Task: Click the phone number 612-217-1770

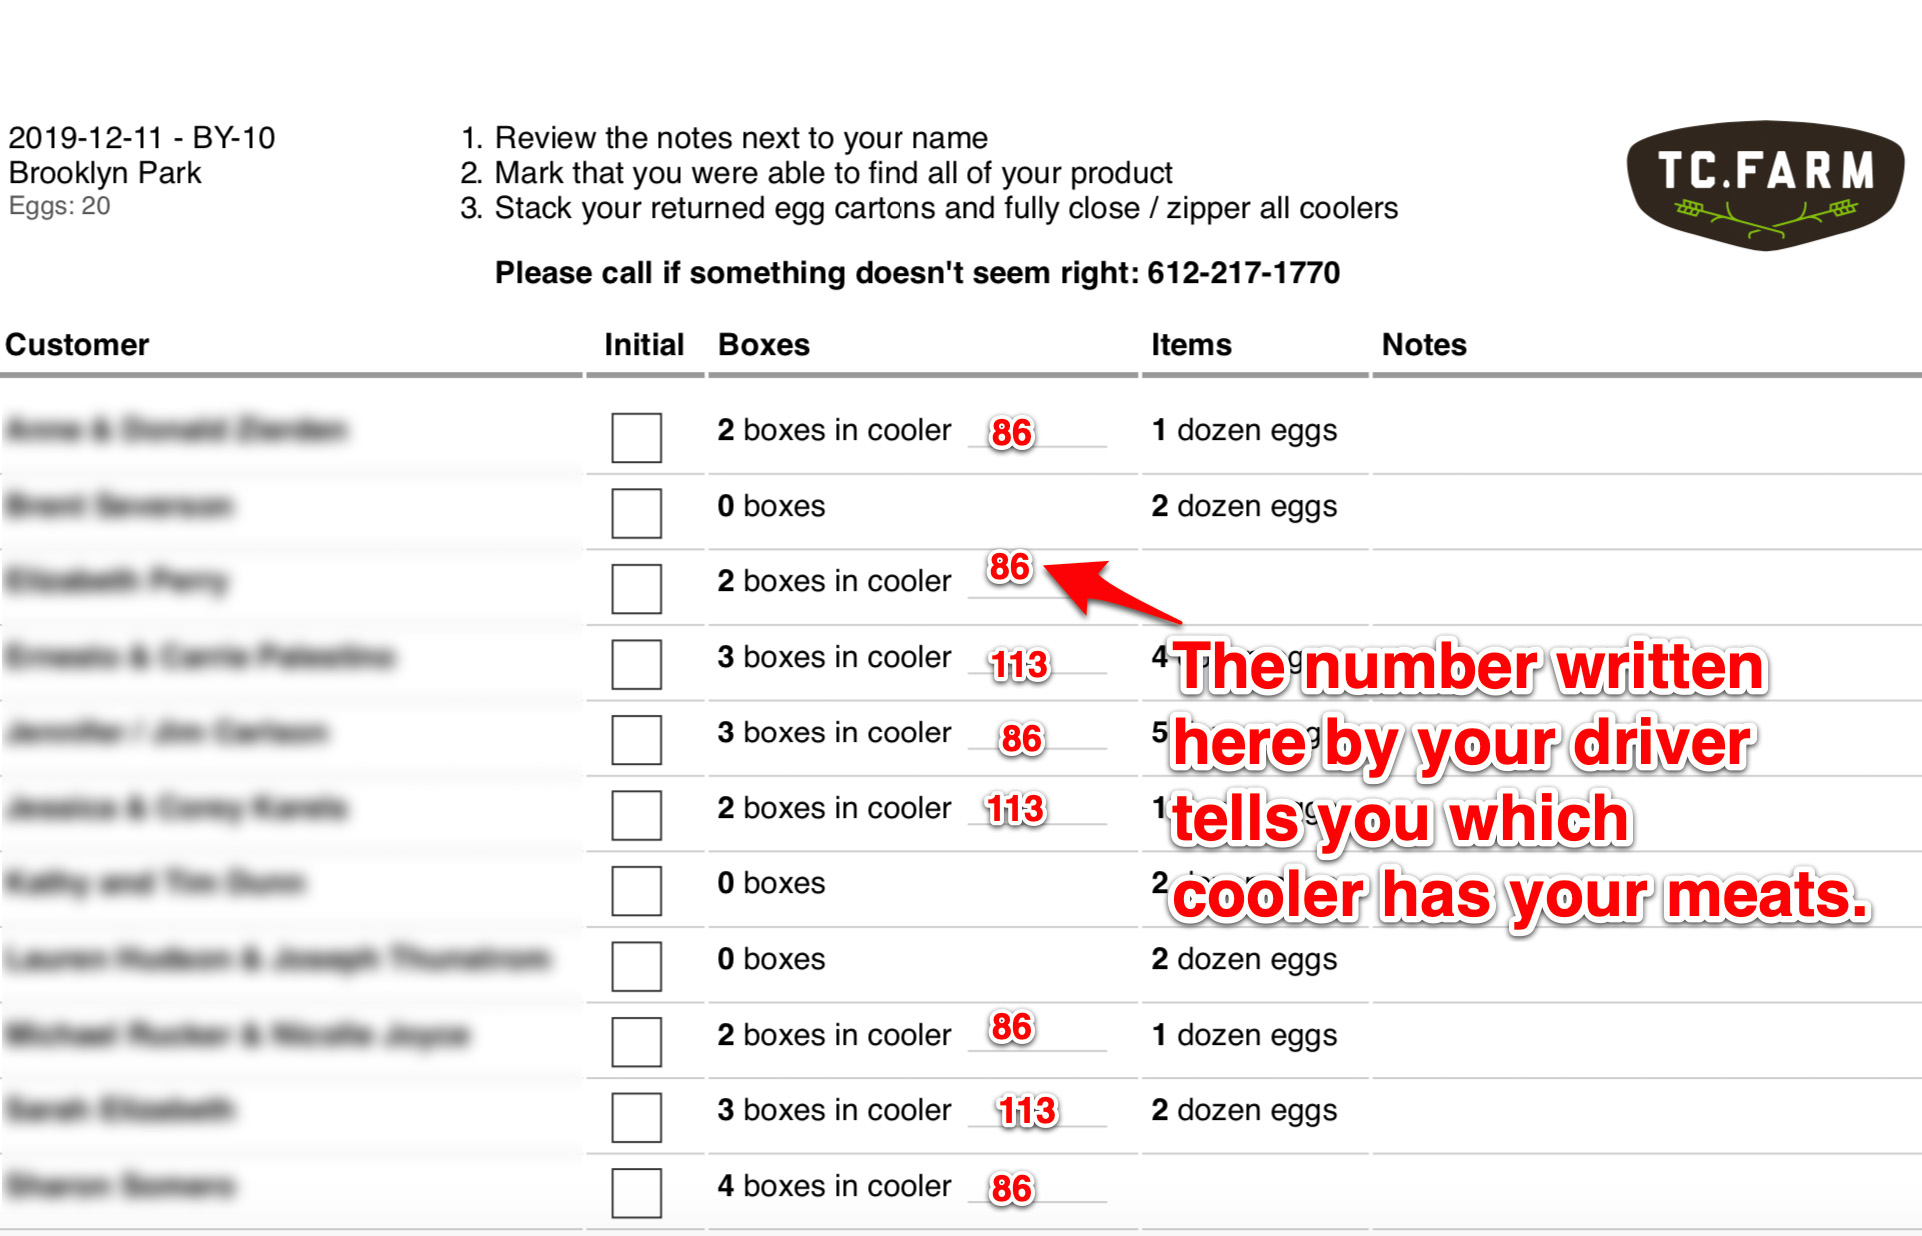Action: coord(1243,273)
